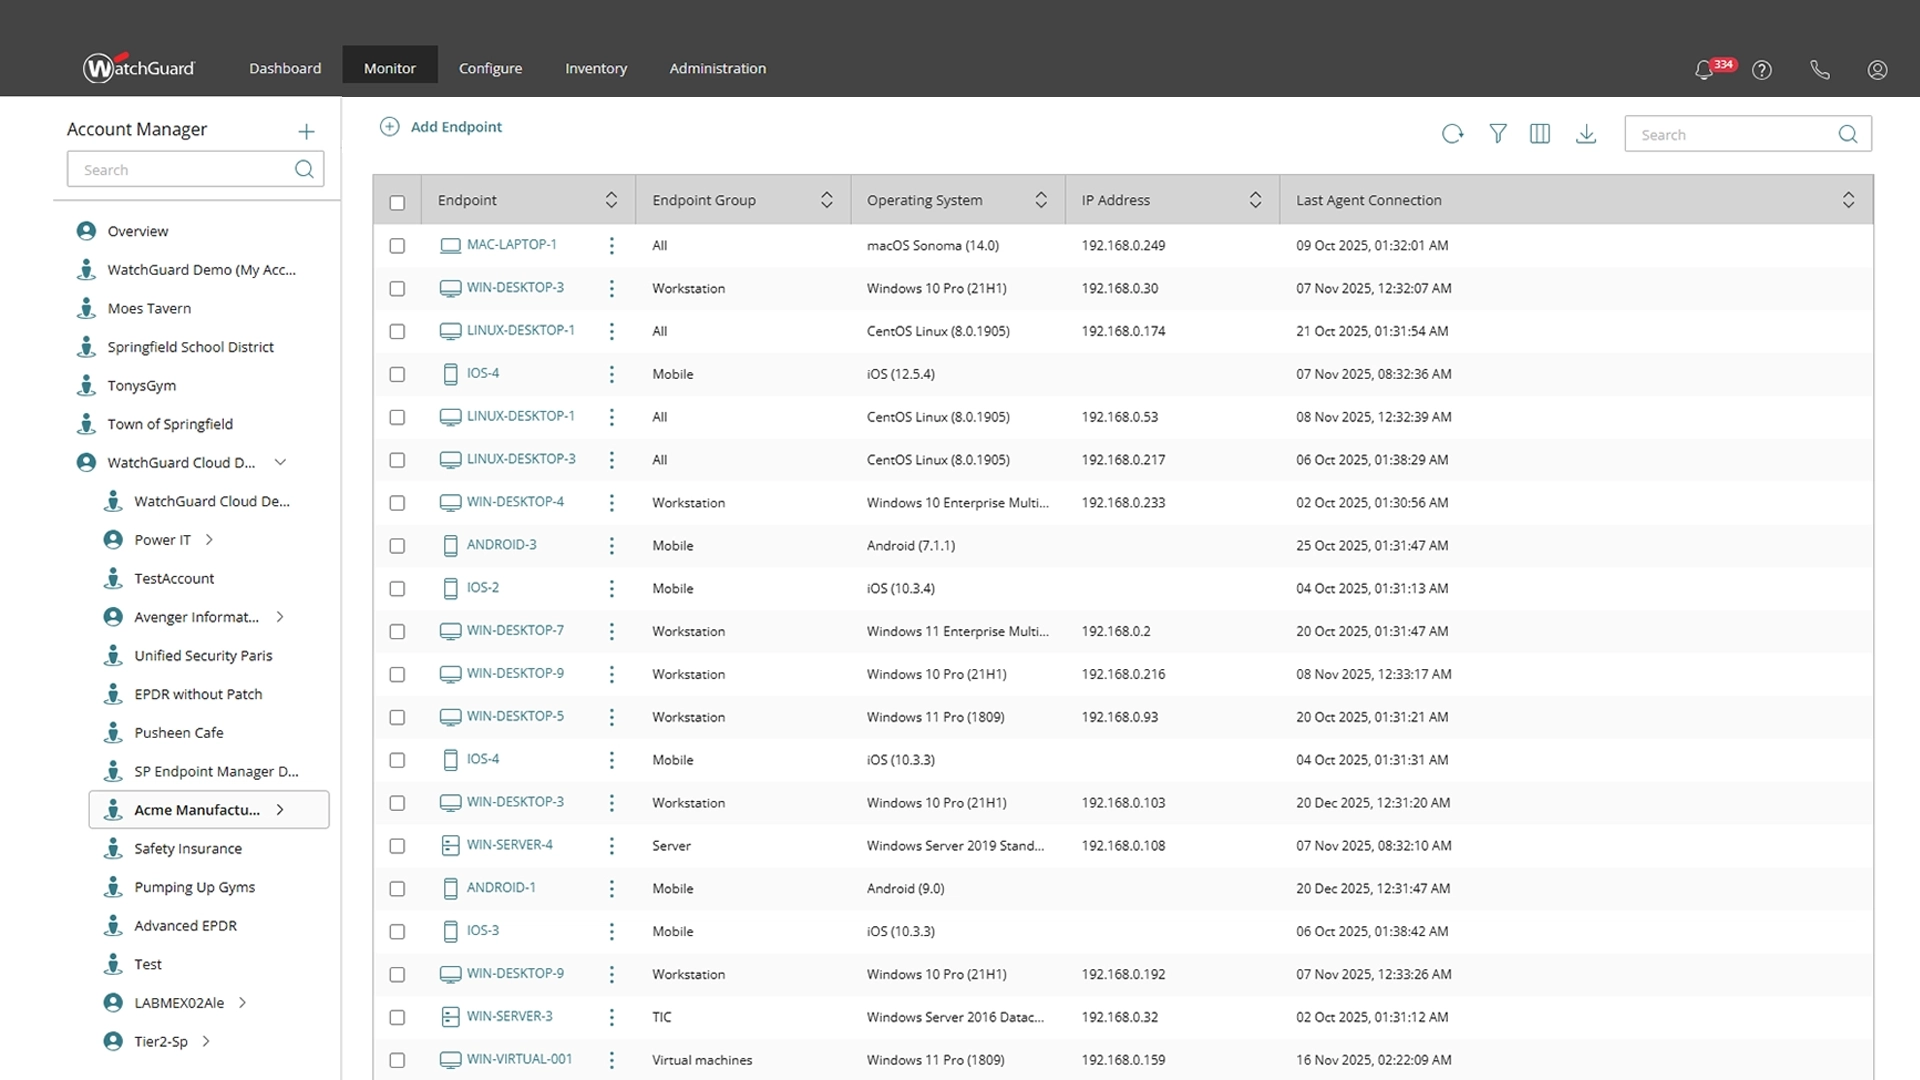Open the notifications bell icon

1704,70
